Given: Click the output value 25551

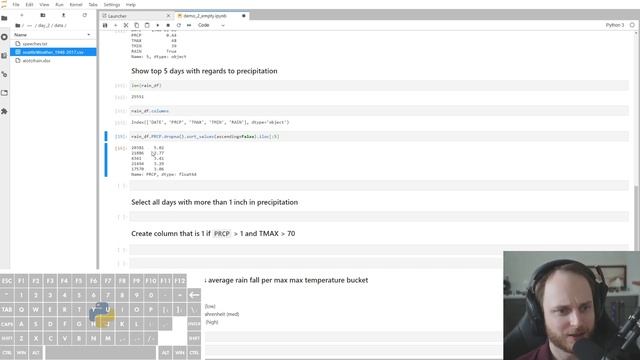Looking at the screenshot, I should pos(138,97).
